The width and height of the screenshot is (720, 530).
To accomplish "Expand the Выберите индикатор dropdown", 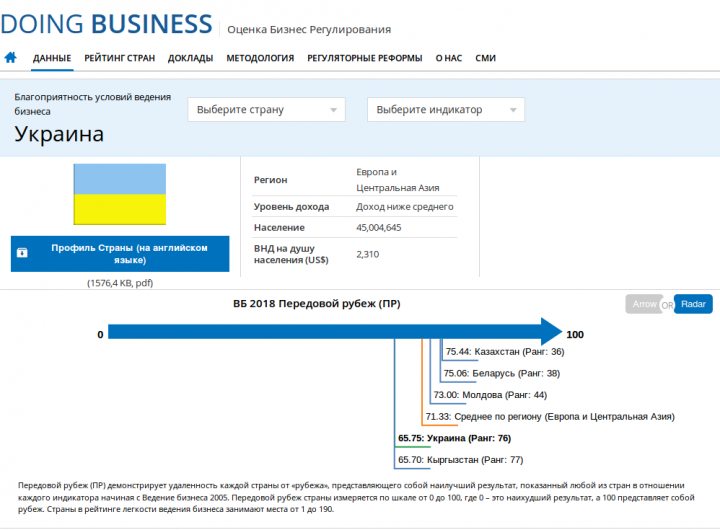I will [x=445, y=110].
